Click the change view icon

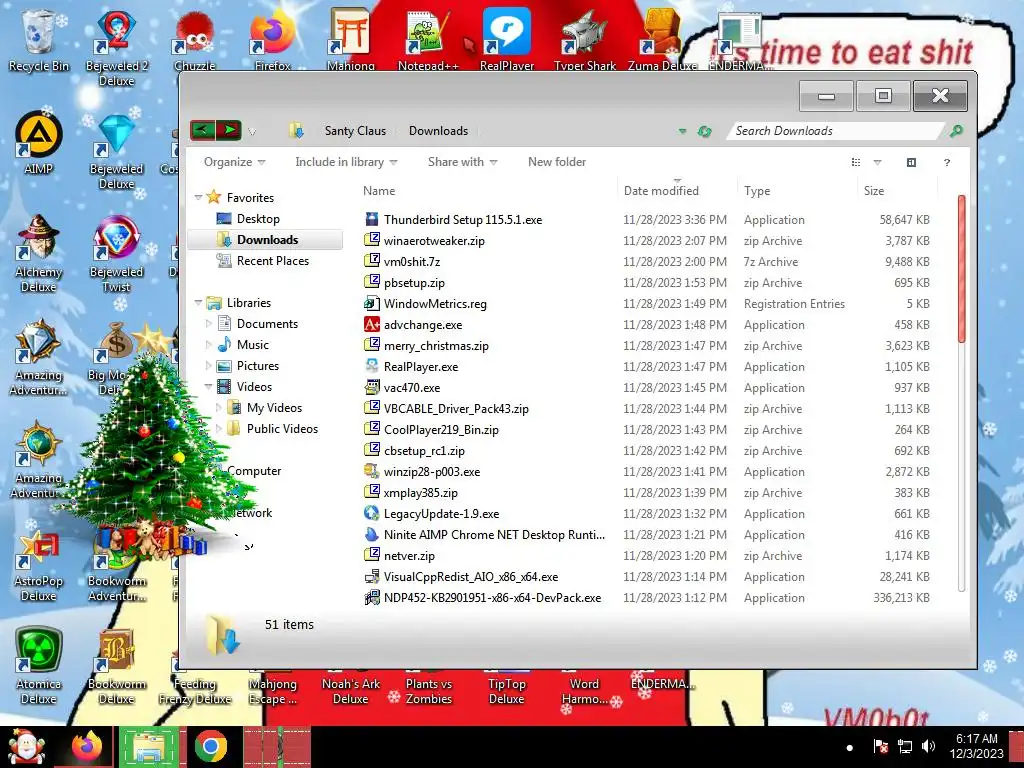tap(856, 162)
